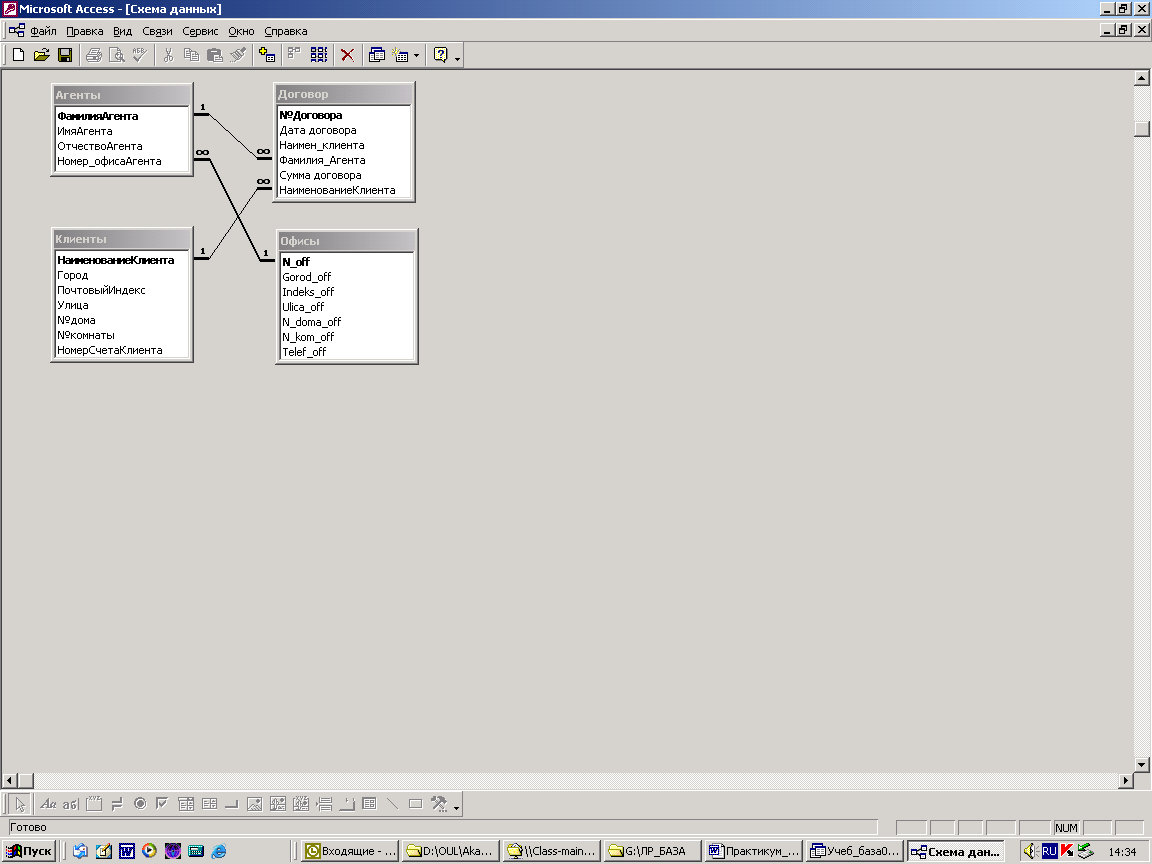Select the Command Button tool
This screenshot has width=1152, height=864.
click(x=231, y=804)
